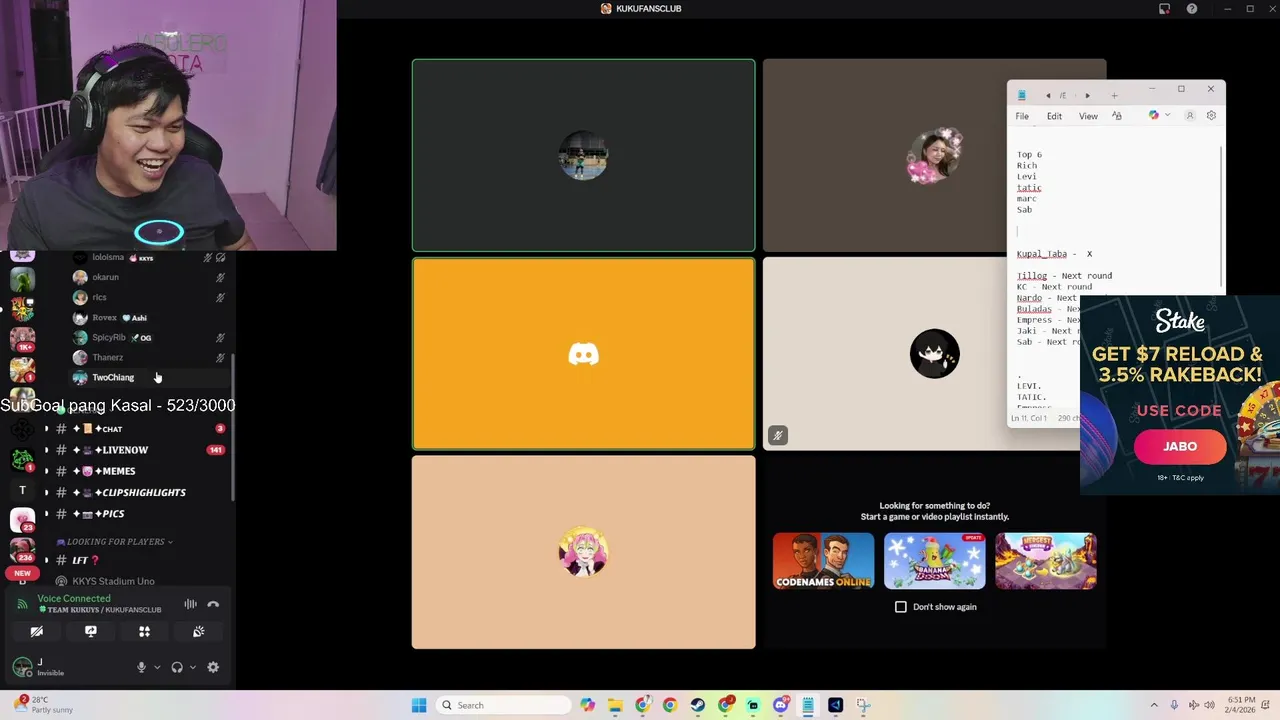
Task: Expand the LIVENOW channel threads
Action: coord(45,450)
